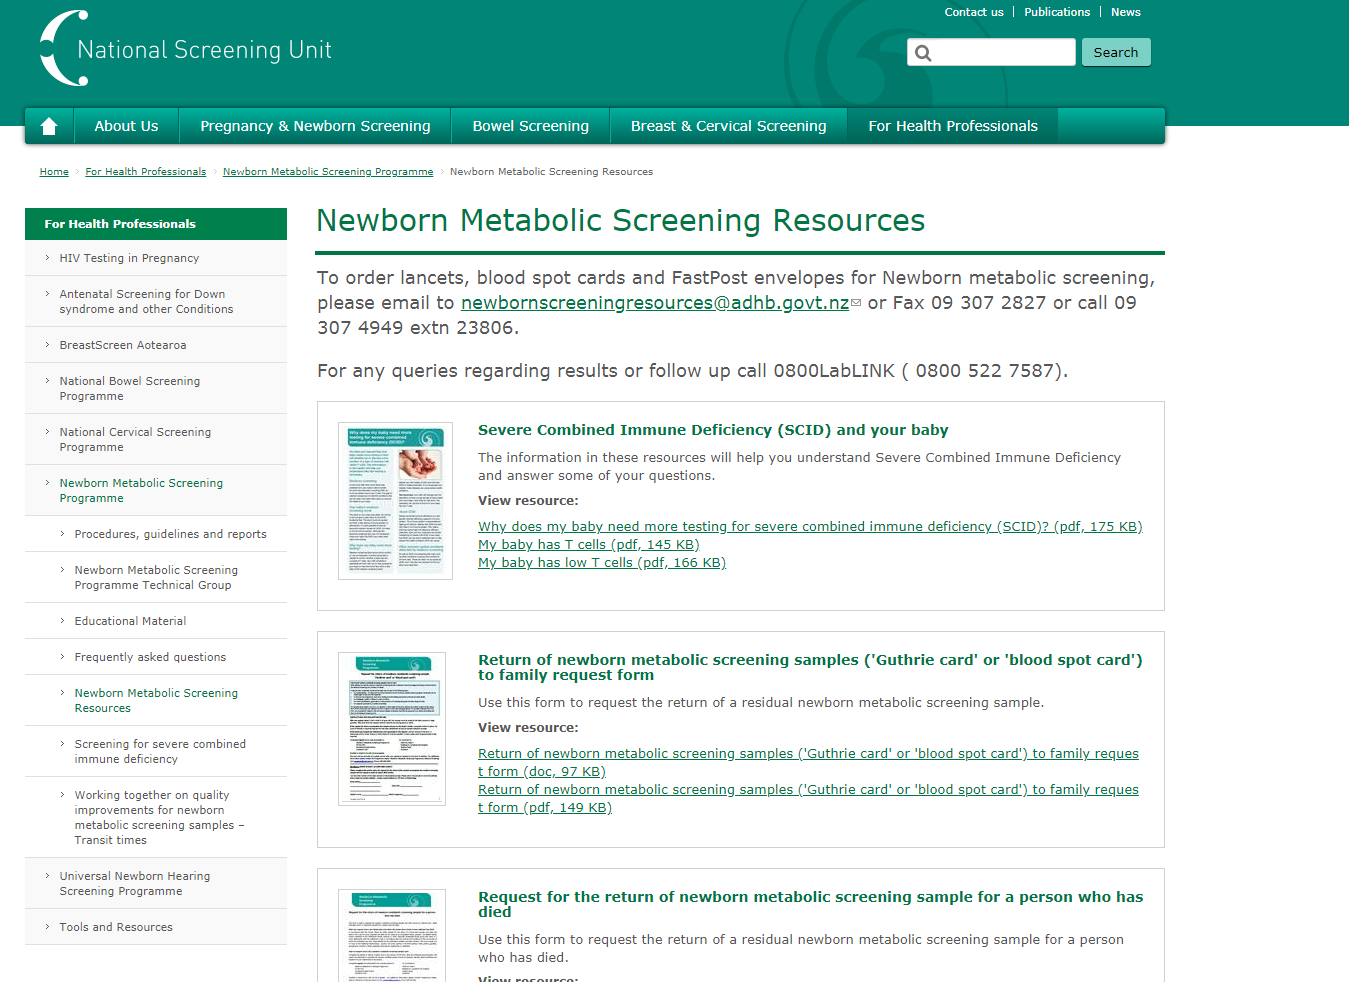Open Frequently asked questions in the sidebar
This screenshot has width=1349, height=982.
(150, 656)
